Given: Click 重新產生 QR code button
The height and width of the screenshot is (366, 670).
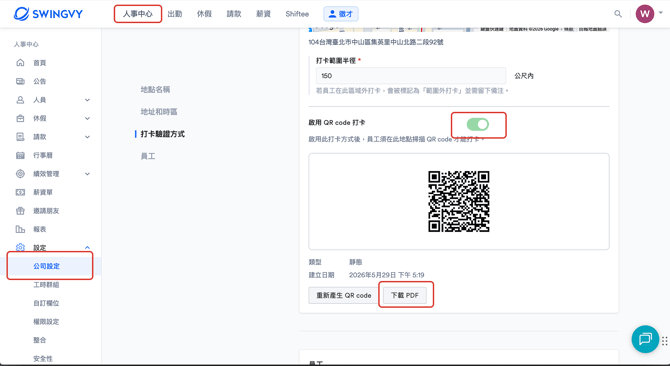Looking at the screenshot, I should click(344, 295).
